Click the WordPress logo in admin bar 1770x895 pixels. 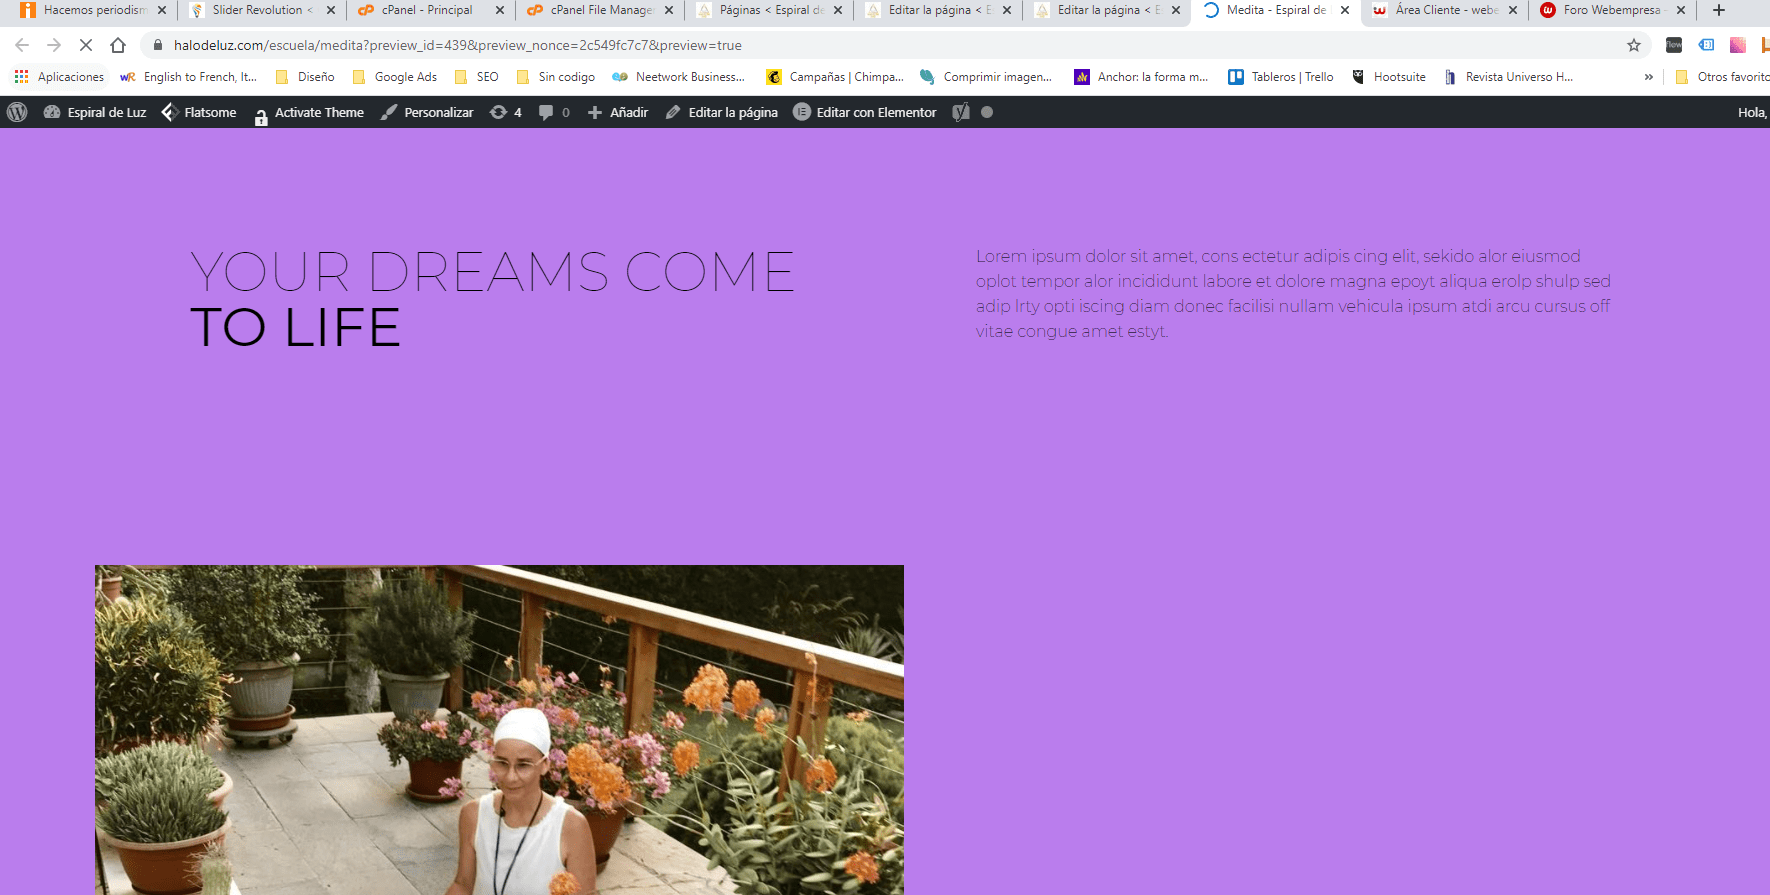coord(17,112)
